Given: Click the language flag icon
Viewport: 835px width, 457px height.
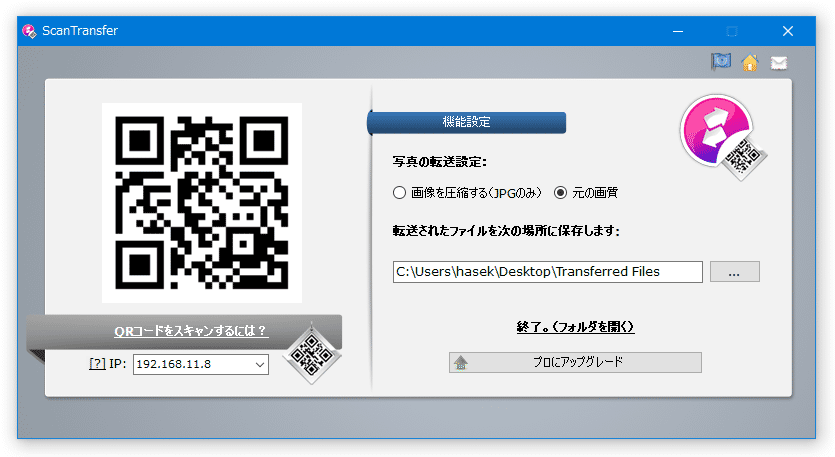Looking at the screenshot, I should 721,62.
